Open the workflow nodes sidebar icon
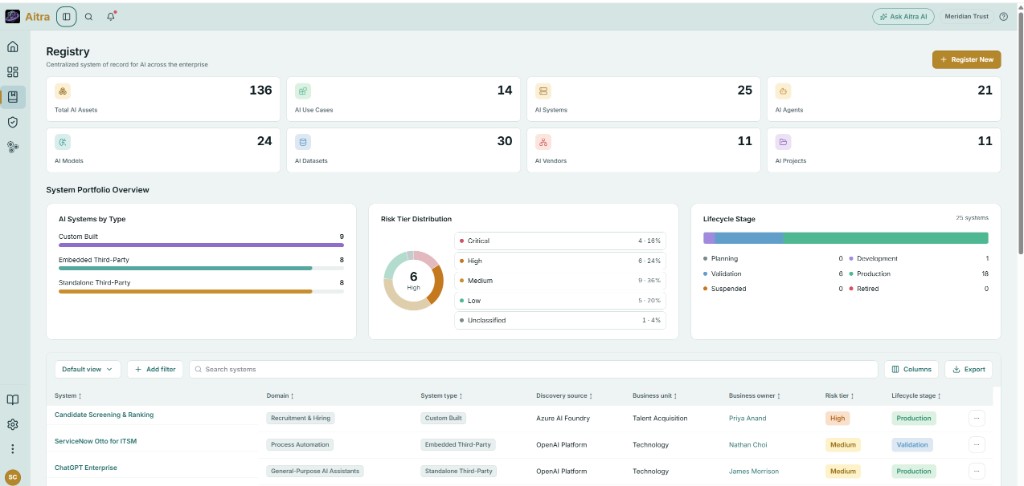 click(x=12, y=147)
